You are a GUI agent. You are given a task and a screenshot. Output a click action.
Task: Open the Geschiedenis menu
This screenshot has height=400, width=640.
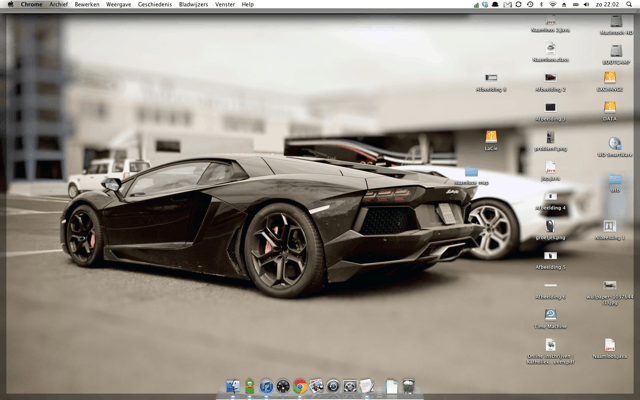(x=155, y=4)
